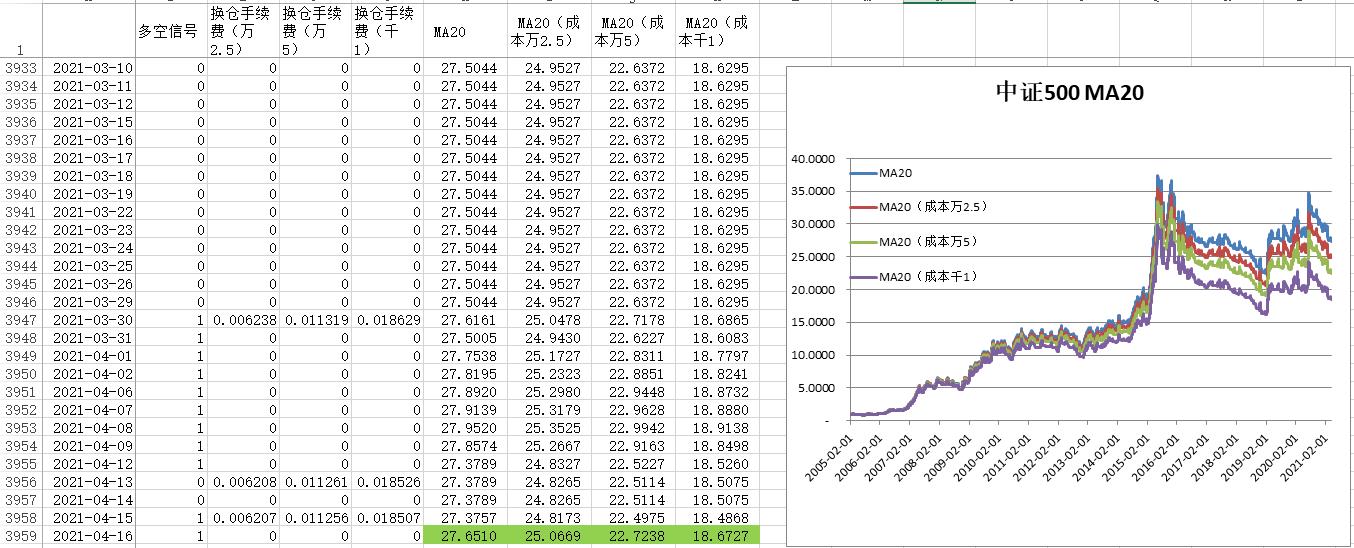Viewport: 1354px width, 548px height.
Task: Select the cell with value 27.7538
Action: tap(466, 356)
